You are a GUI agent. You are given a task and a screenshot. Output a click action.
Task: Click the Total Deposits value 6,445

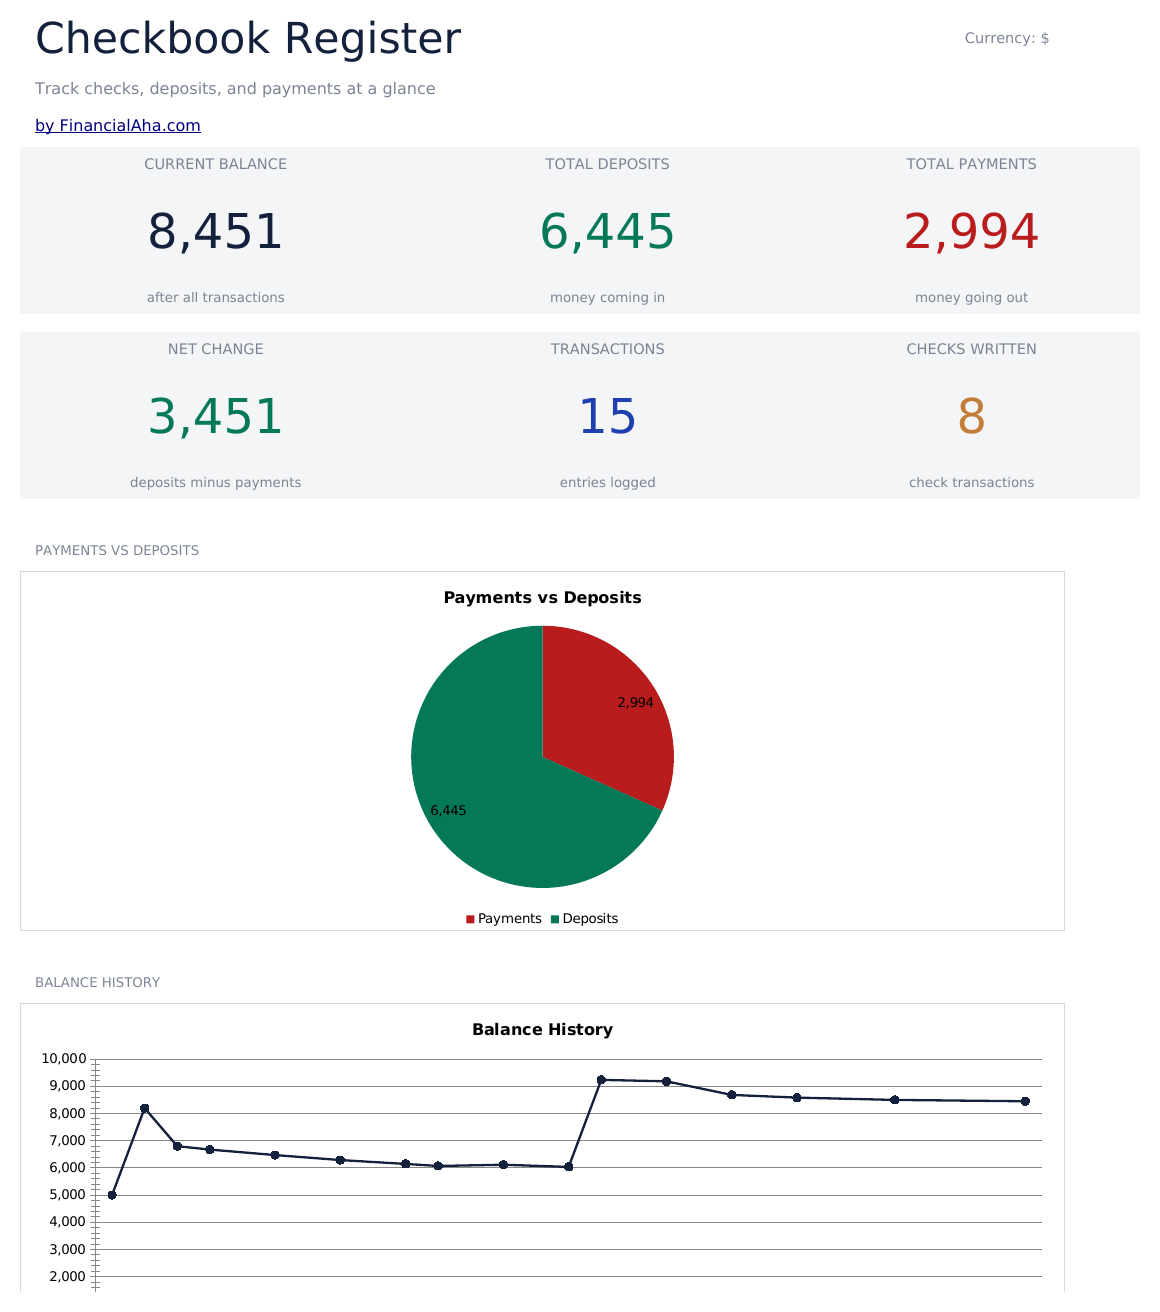point(607,232)
